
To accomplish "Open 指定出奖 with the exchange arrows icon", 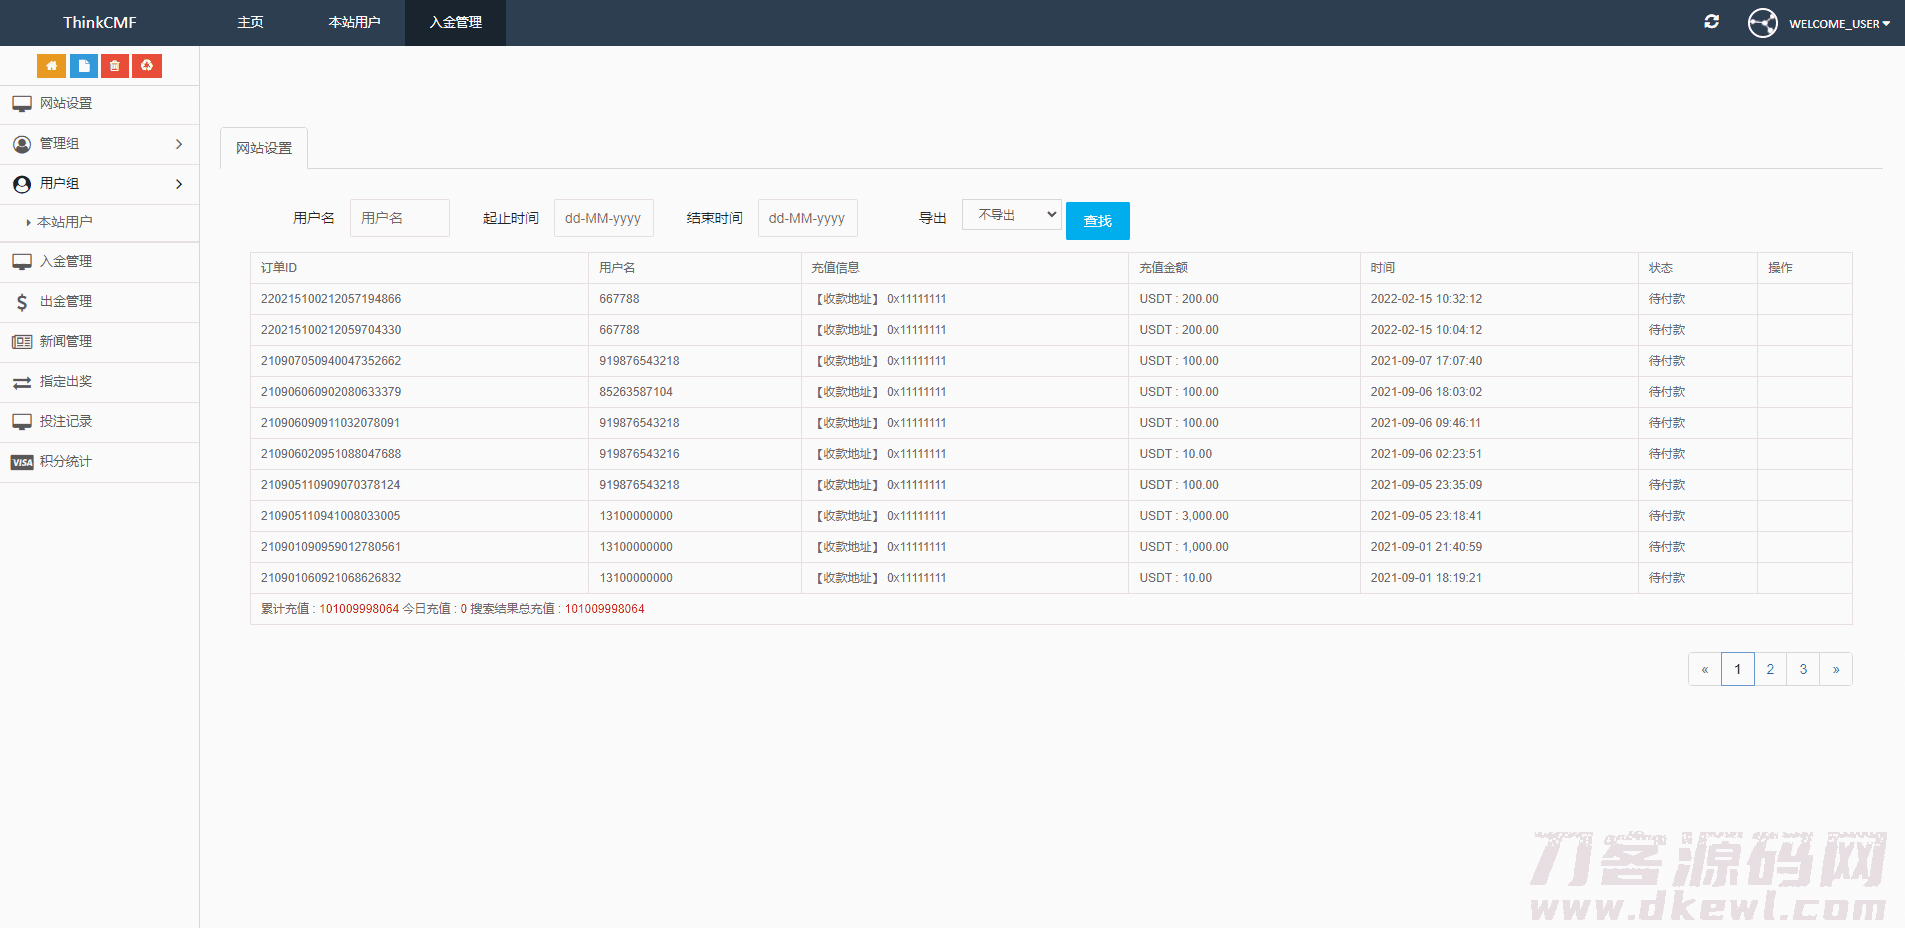I will coord(65,382).
